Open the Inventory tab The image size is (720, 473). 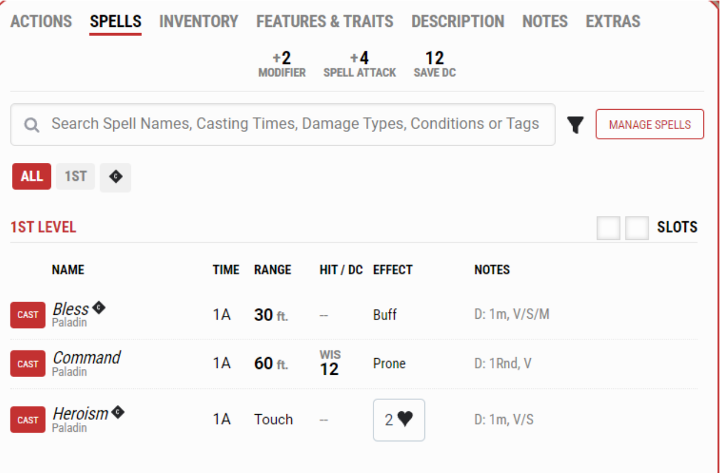pyautogui.click(x=199, y=22)
